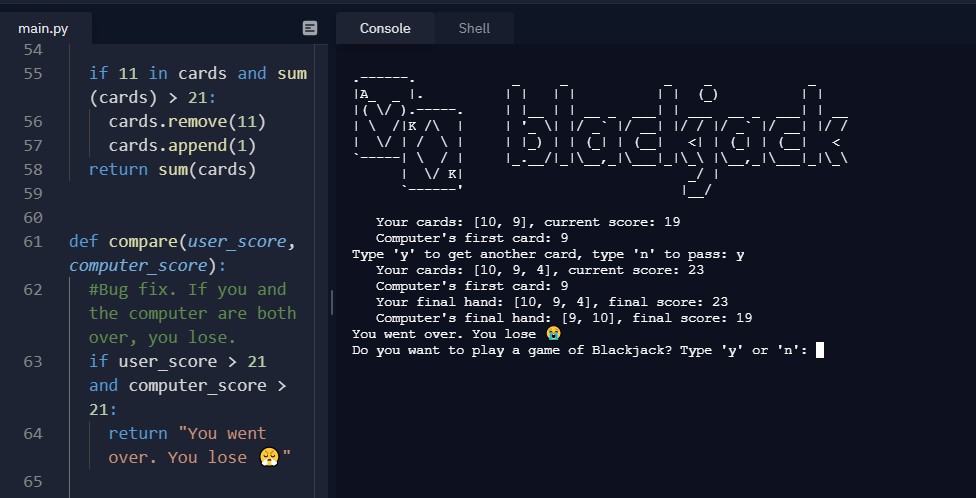The height and width of the screenshot is (498, 976).
Task: Click the code 'if 11 in cards and sum'
Action: click(198, 73)
